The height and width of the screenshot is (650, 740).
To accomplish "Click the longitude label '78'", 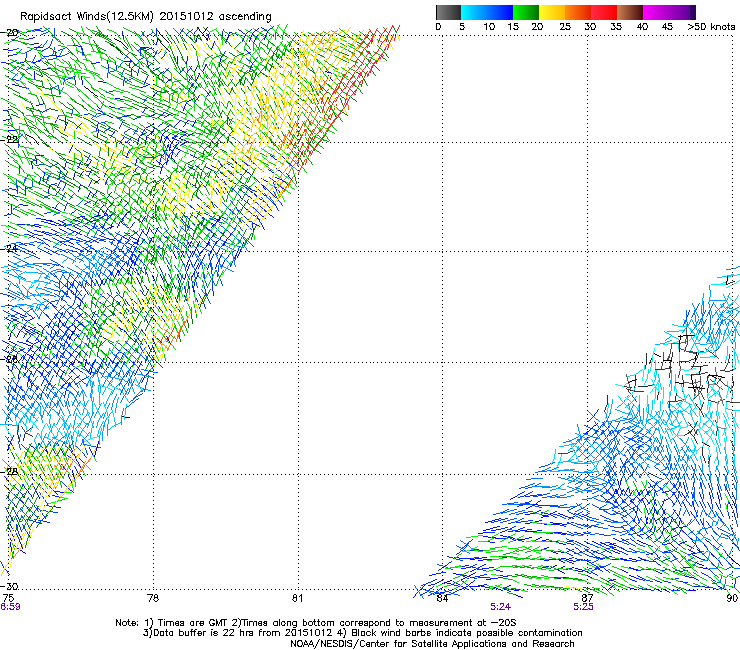I will click(x=153, y=598).
